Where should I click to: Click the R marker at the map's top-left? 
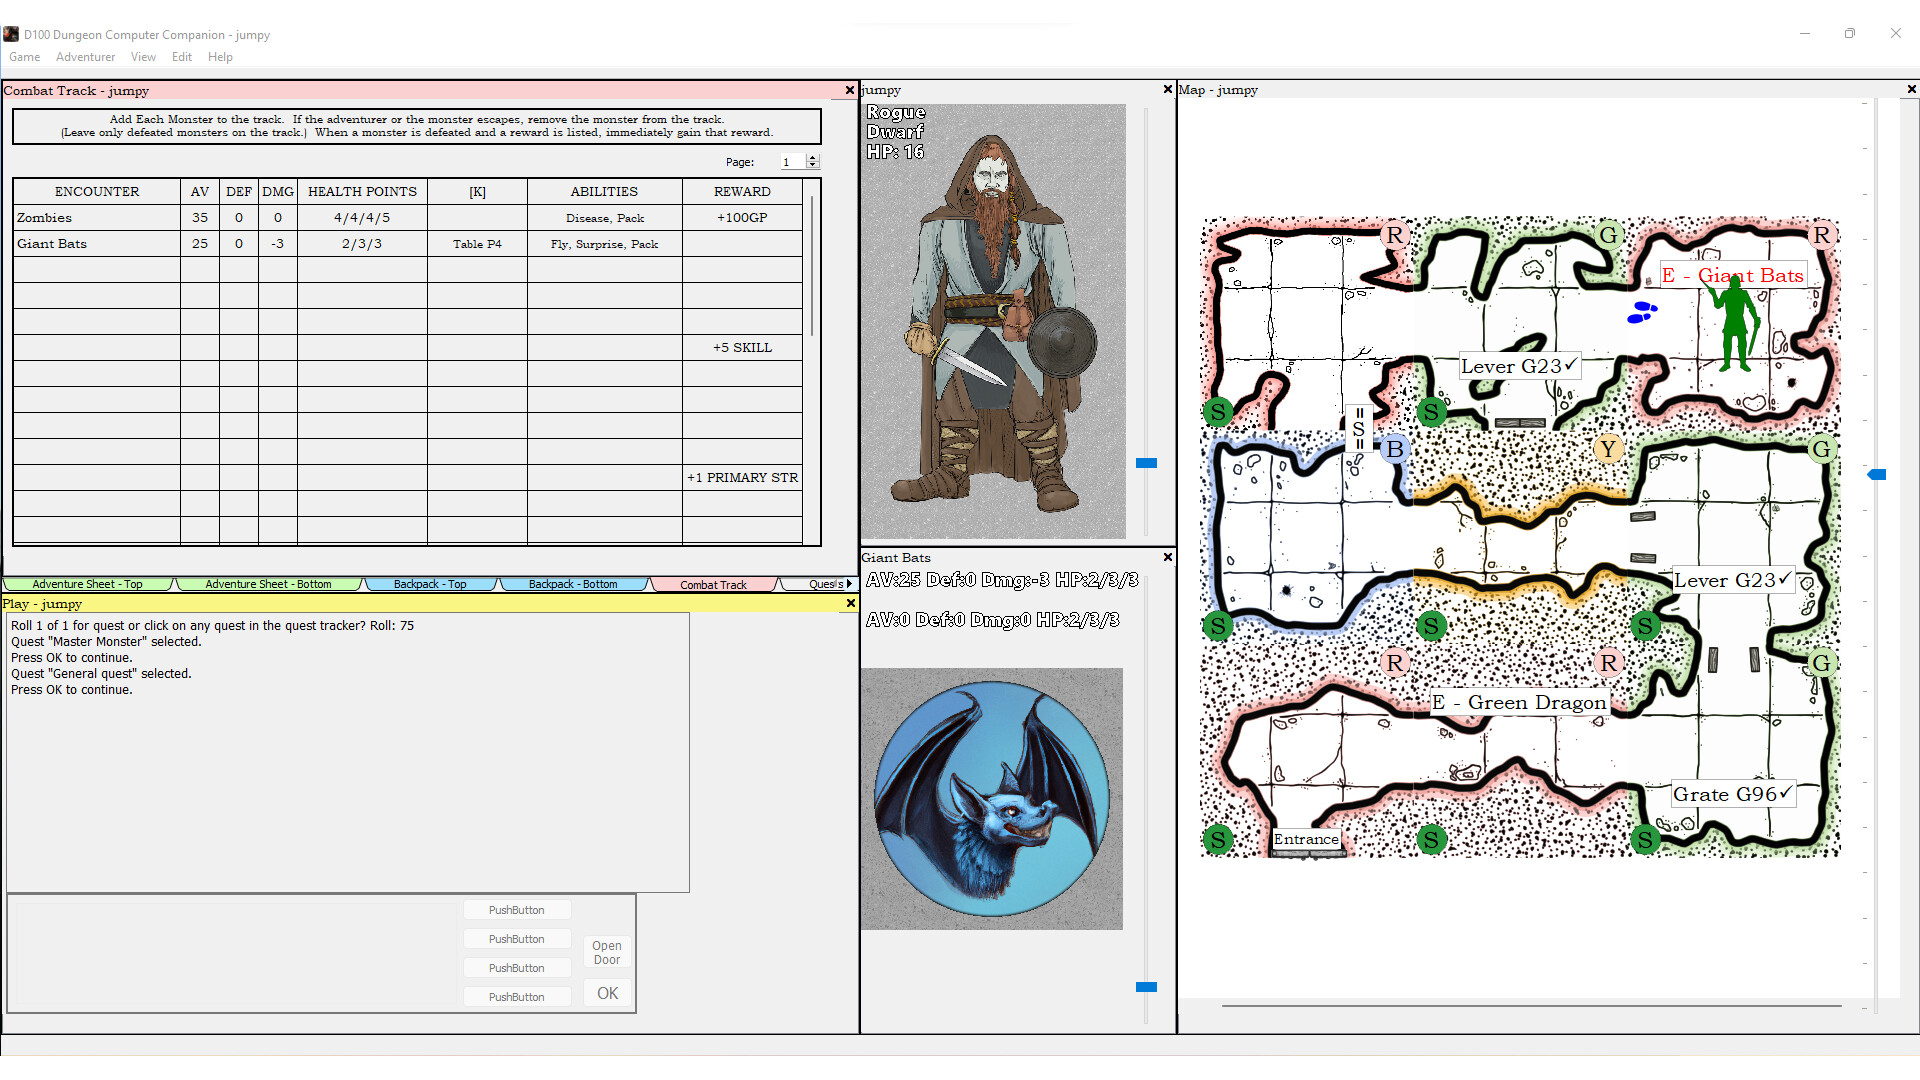(x=1395, y=235)
